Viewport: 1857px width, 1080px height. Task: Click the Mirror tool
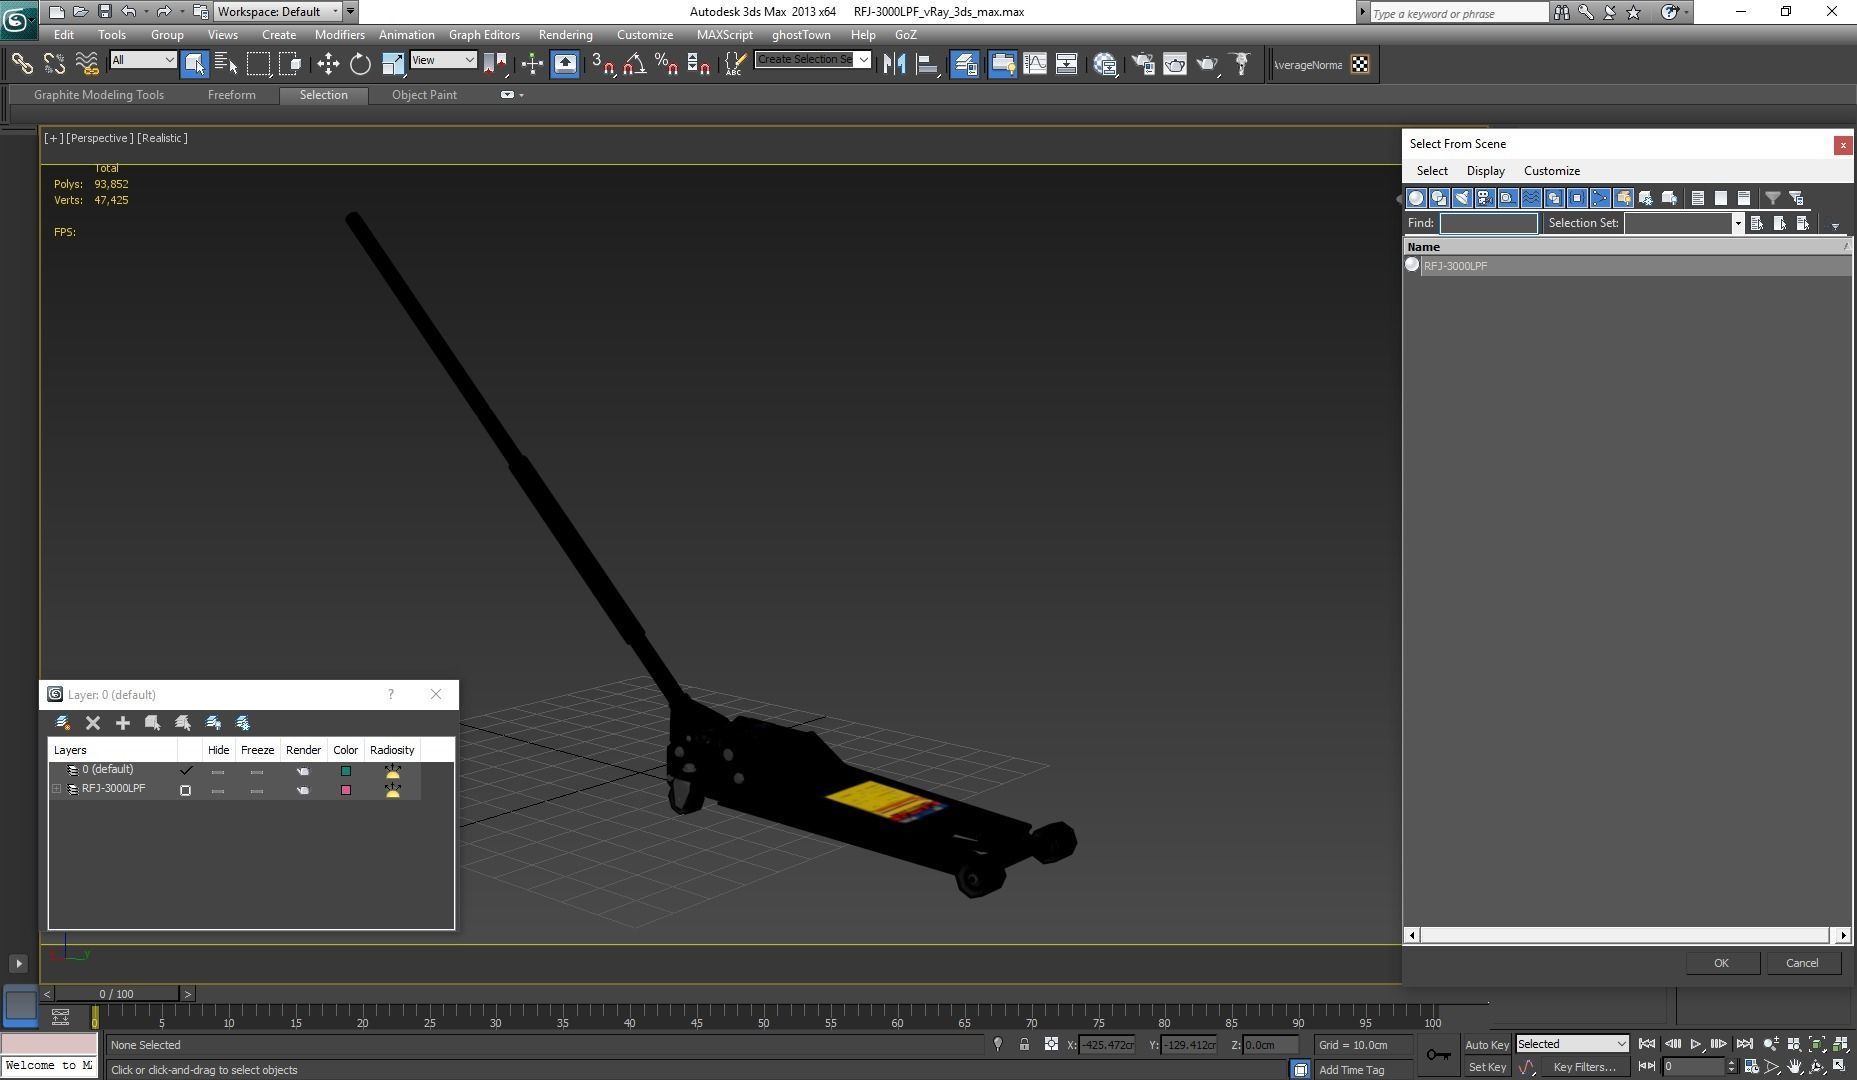(x=895, y=64)
